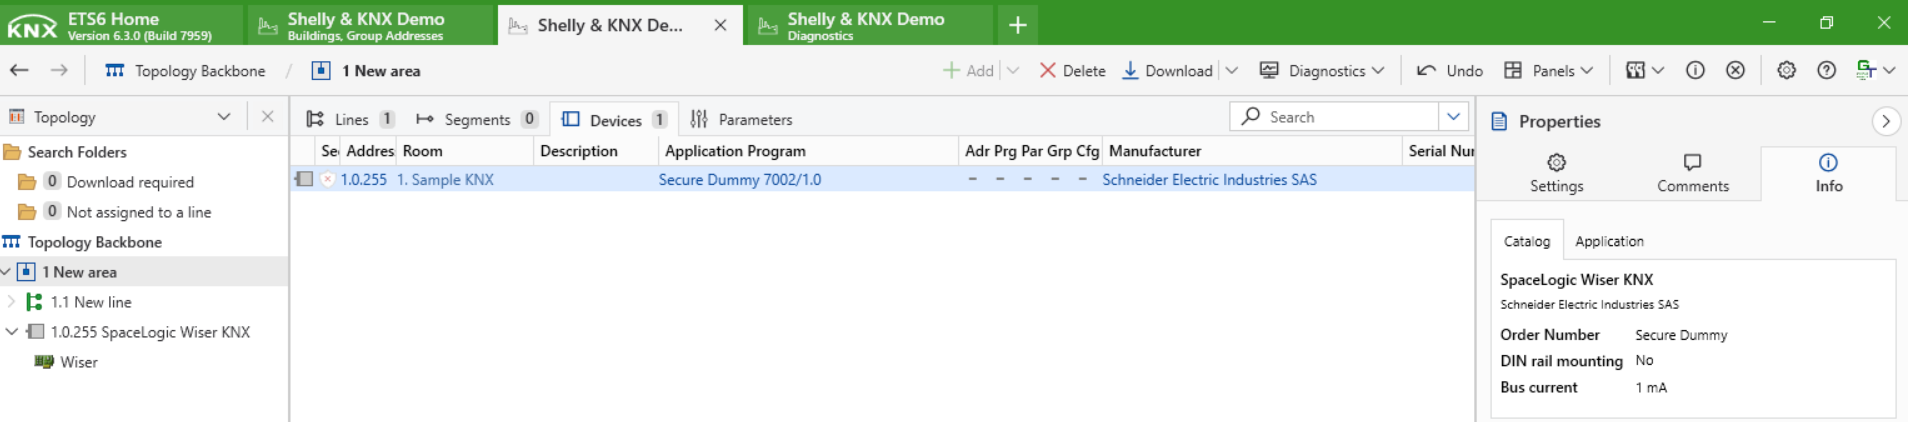Open the Diagnostics dropdown menu
This screenshot has width=1908, height=422.
pyautogui.click(x=1322, y=70)
